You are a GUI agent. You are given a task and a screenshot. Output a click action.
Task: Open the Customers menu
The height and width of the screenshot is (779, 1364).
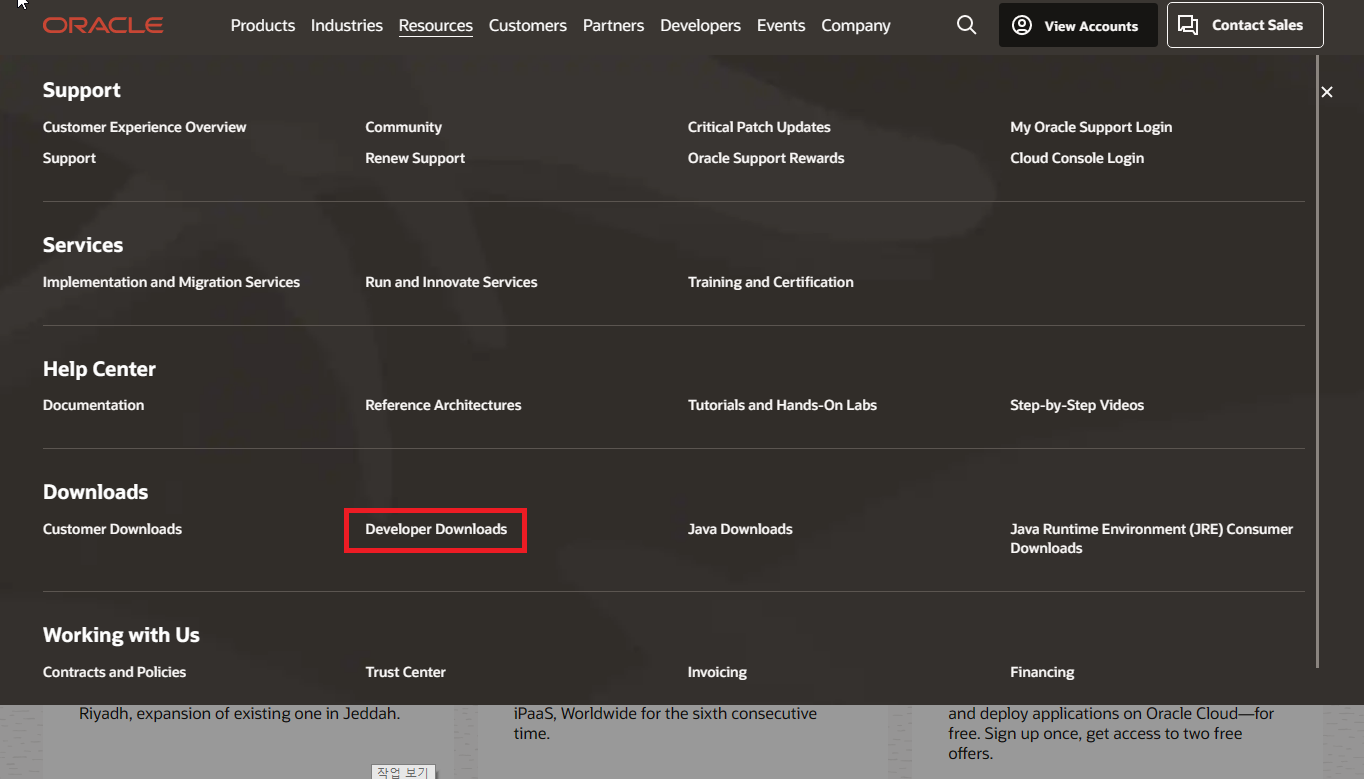(x=528, y=25)
